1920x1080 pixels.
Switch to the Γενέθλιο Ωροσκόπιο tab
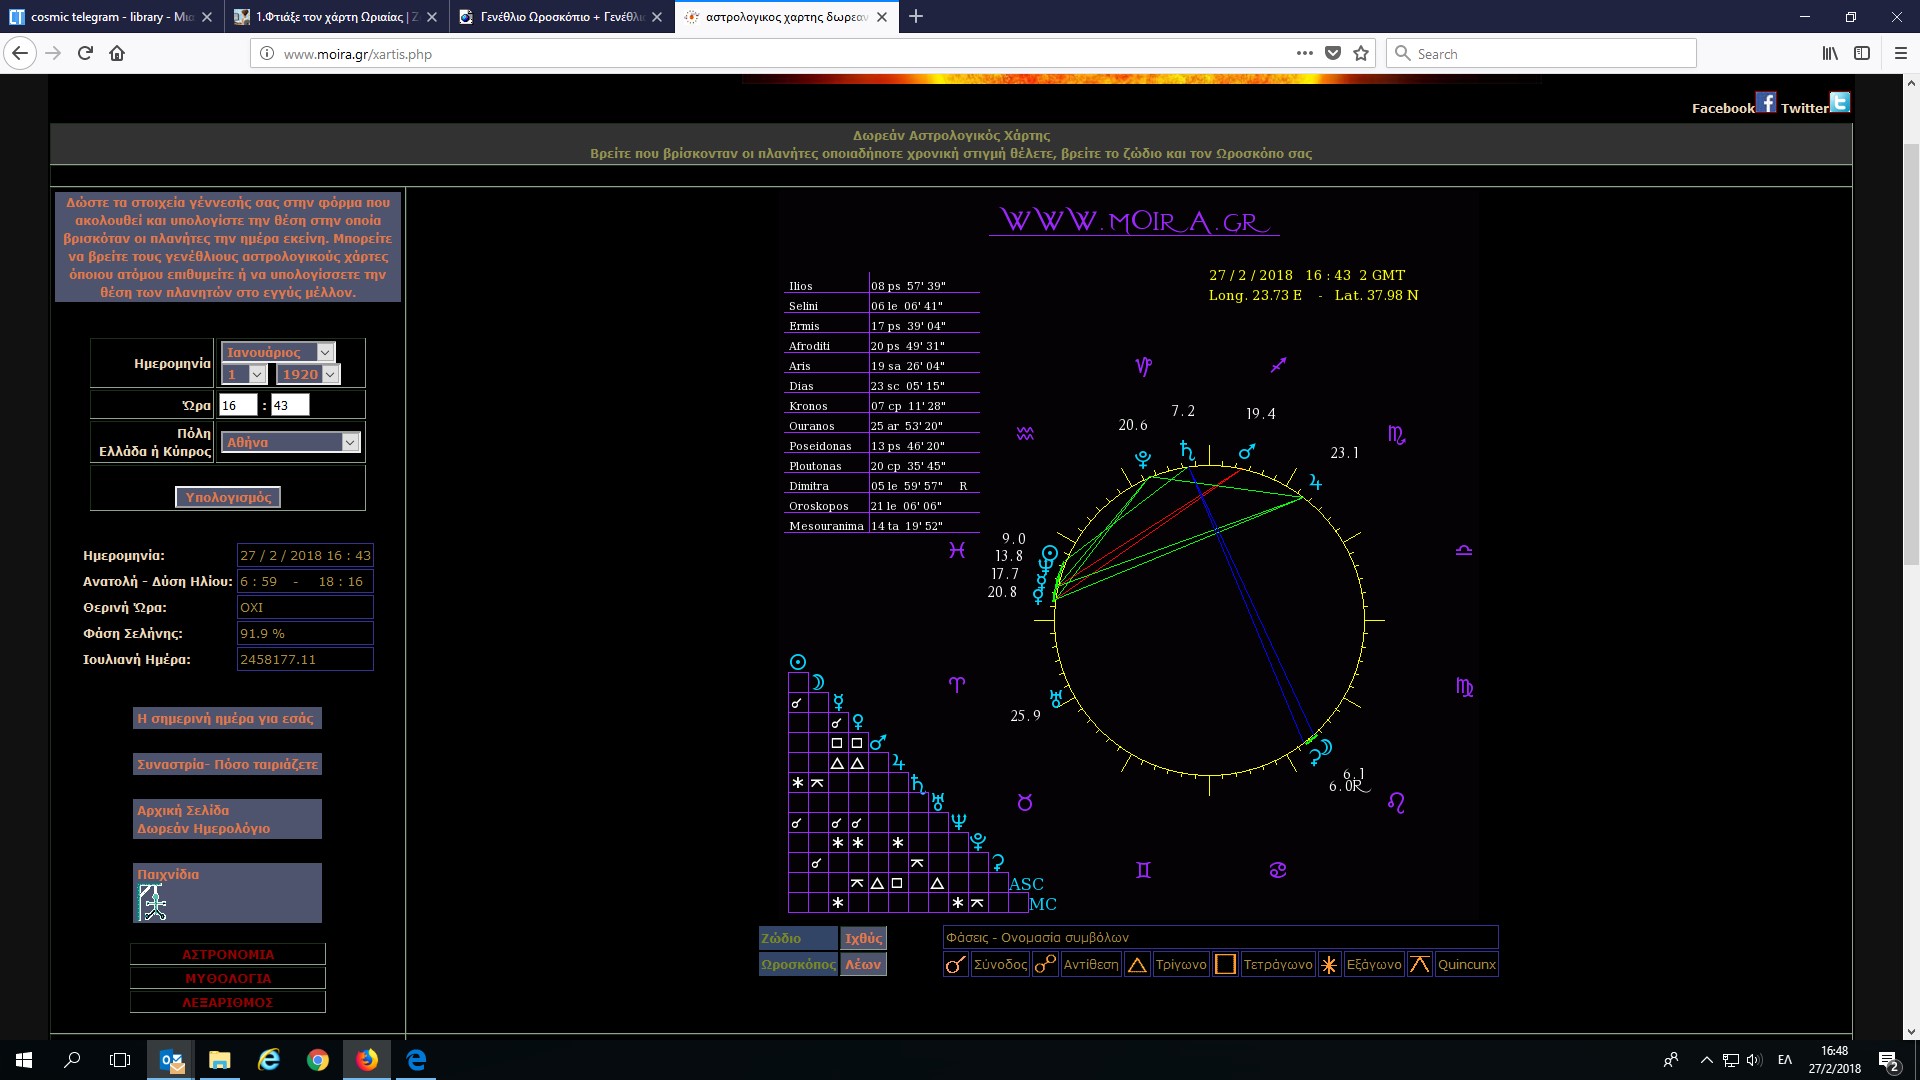point(560,17)
